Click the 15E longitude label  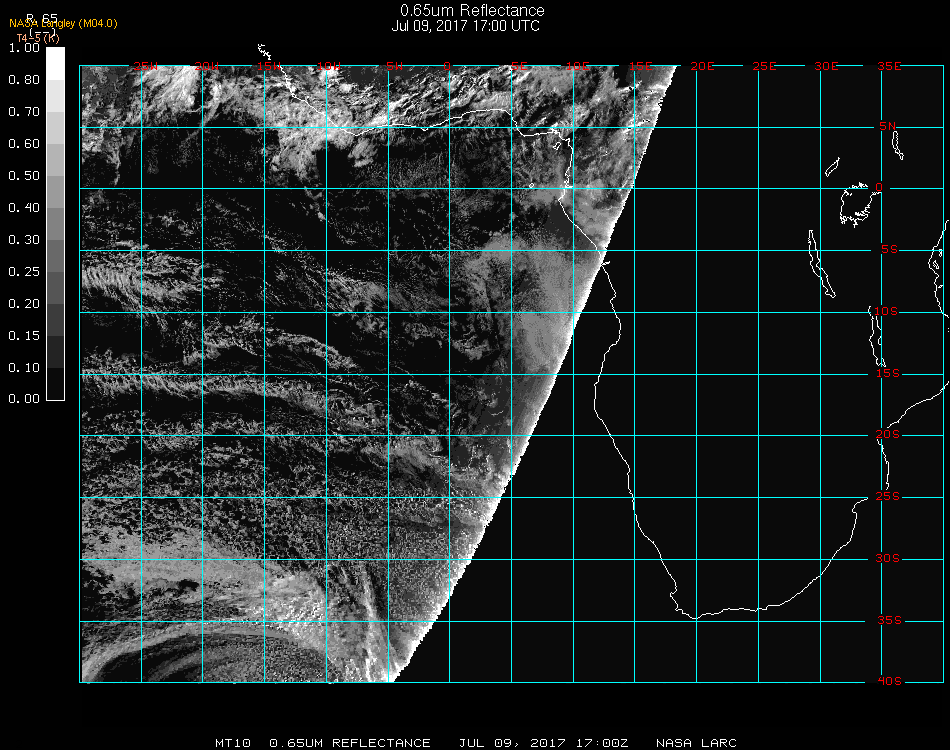click(640, 66)
